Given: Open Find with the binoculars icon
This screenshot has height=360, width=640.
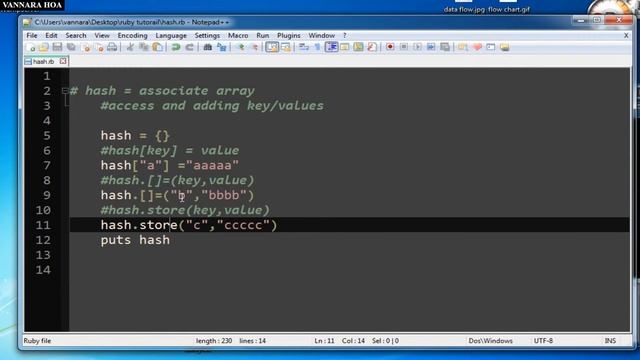Looking at the screenshot, I should tap(208, 47).
